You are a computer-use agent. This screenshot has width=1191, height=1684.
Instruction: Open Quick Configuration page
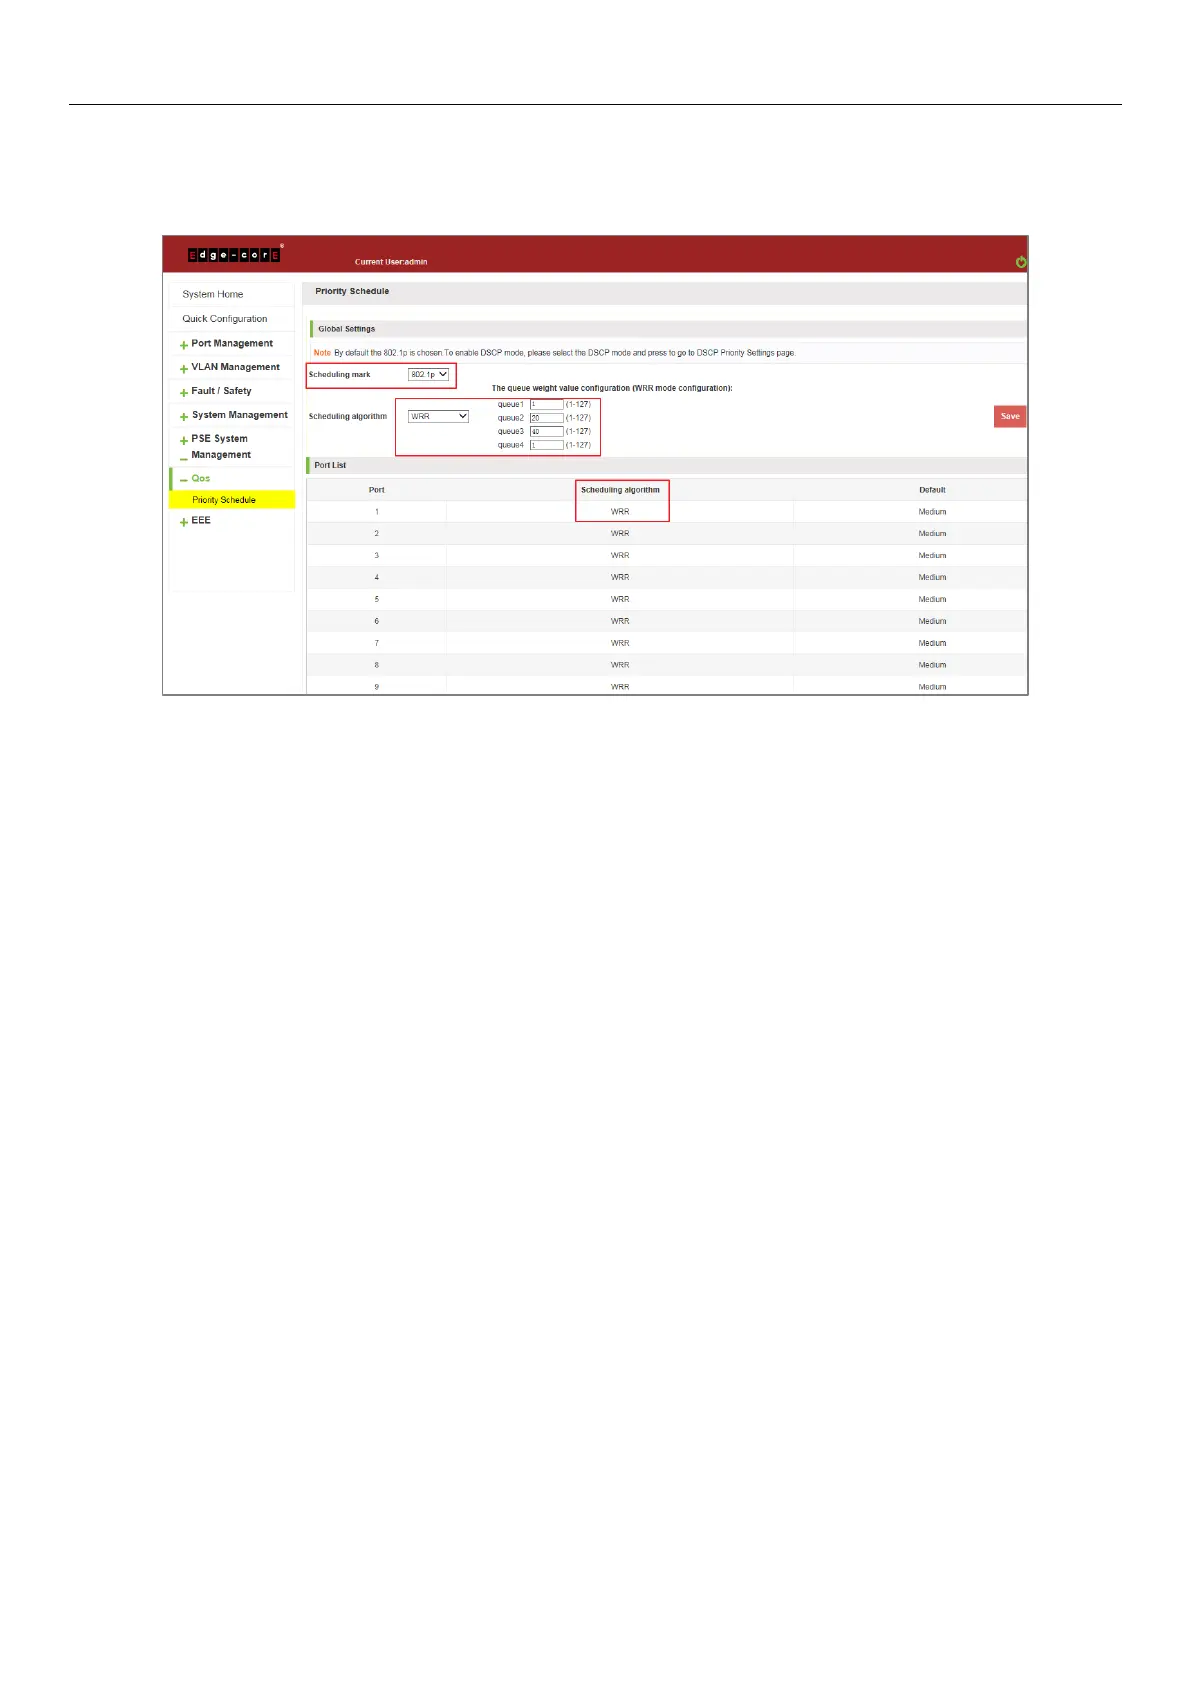(224, 319)
